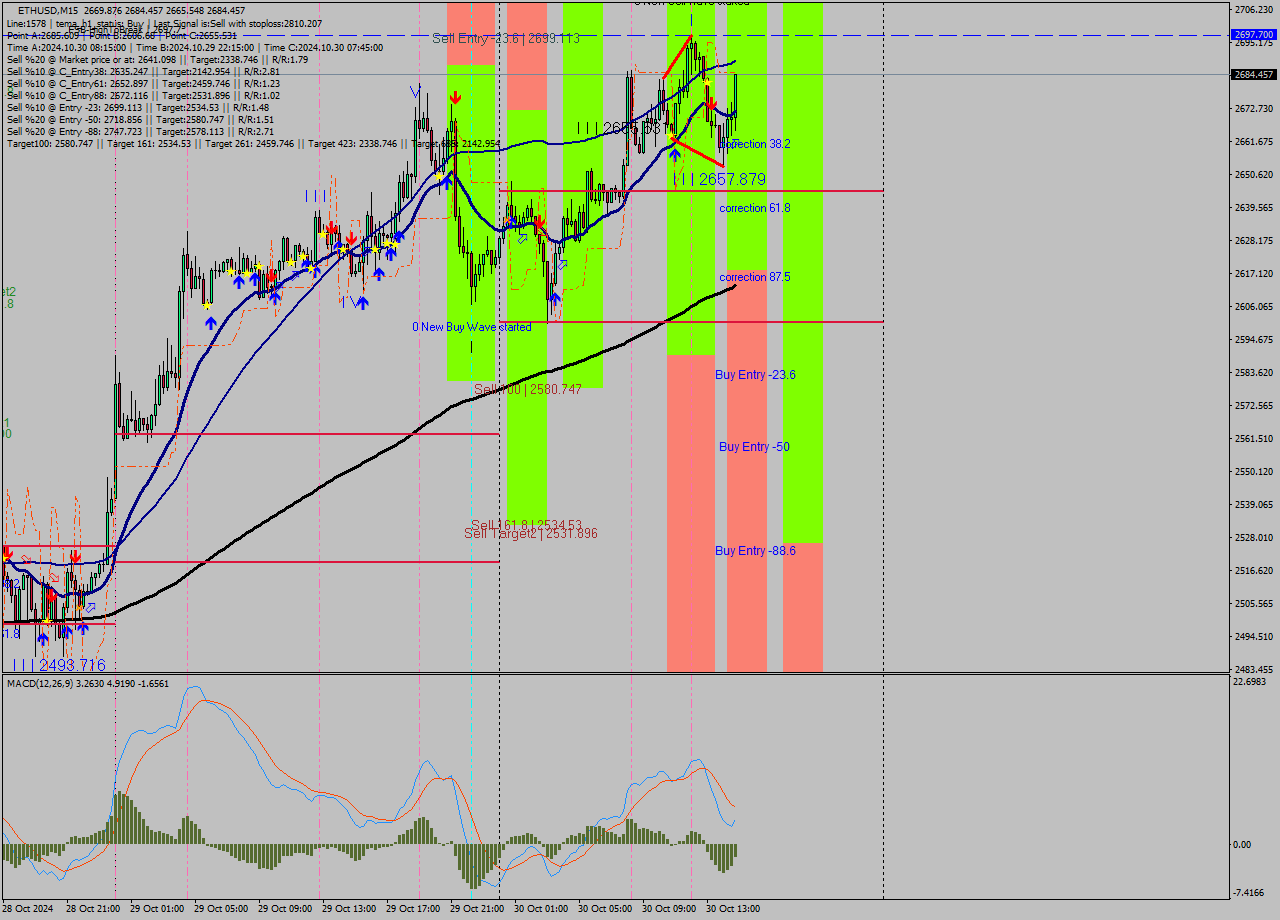Click the 2697.700 price tag on the axis
Image resolution: width=1280 pixels, height=920 pixels.
[x=1254, y=34]
